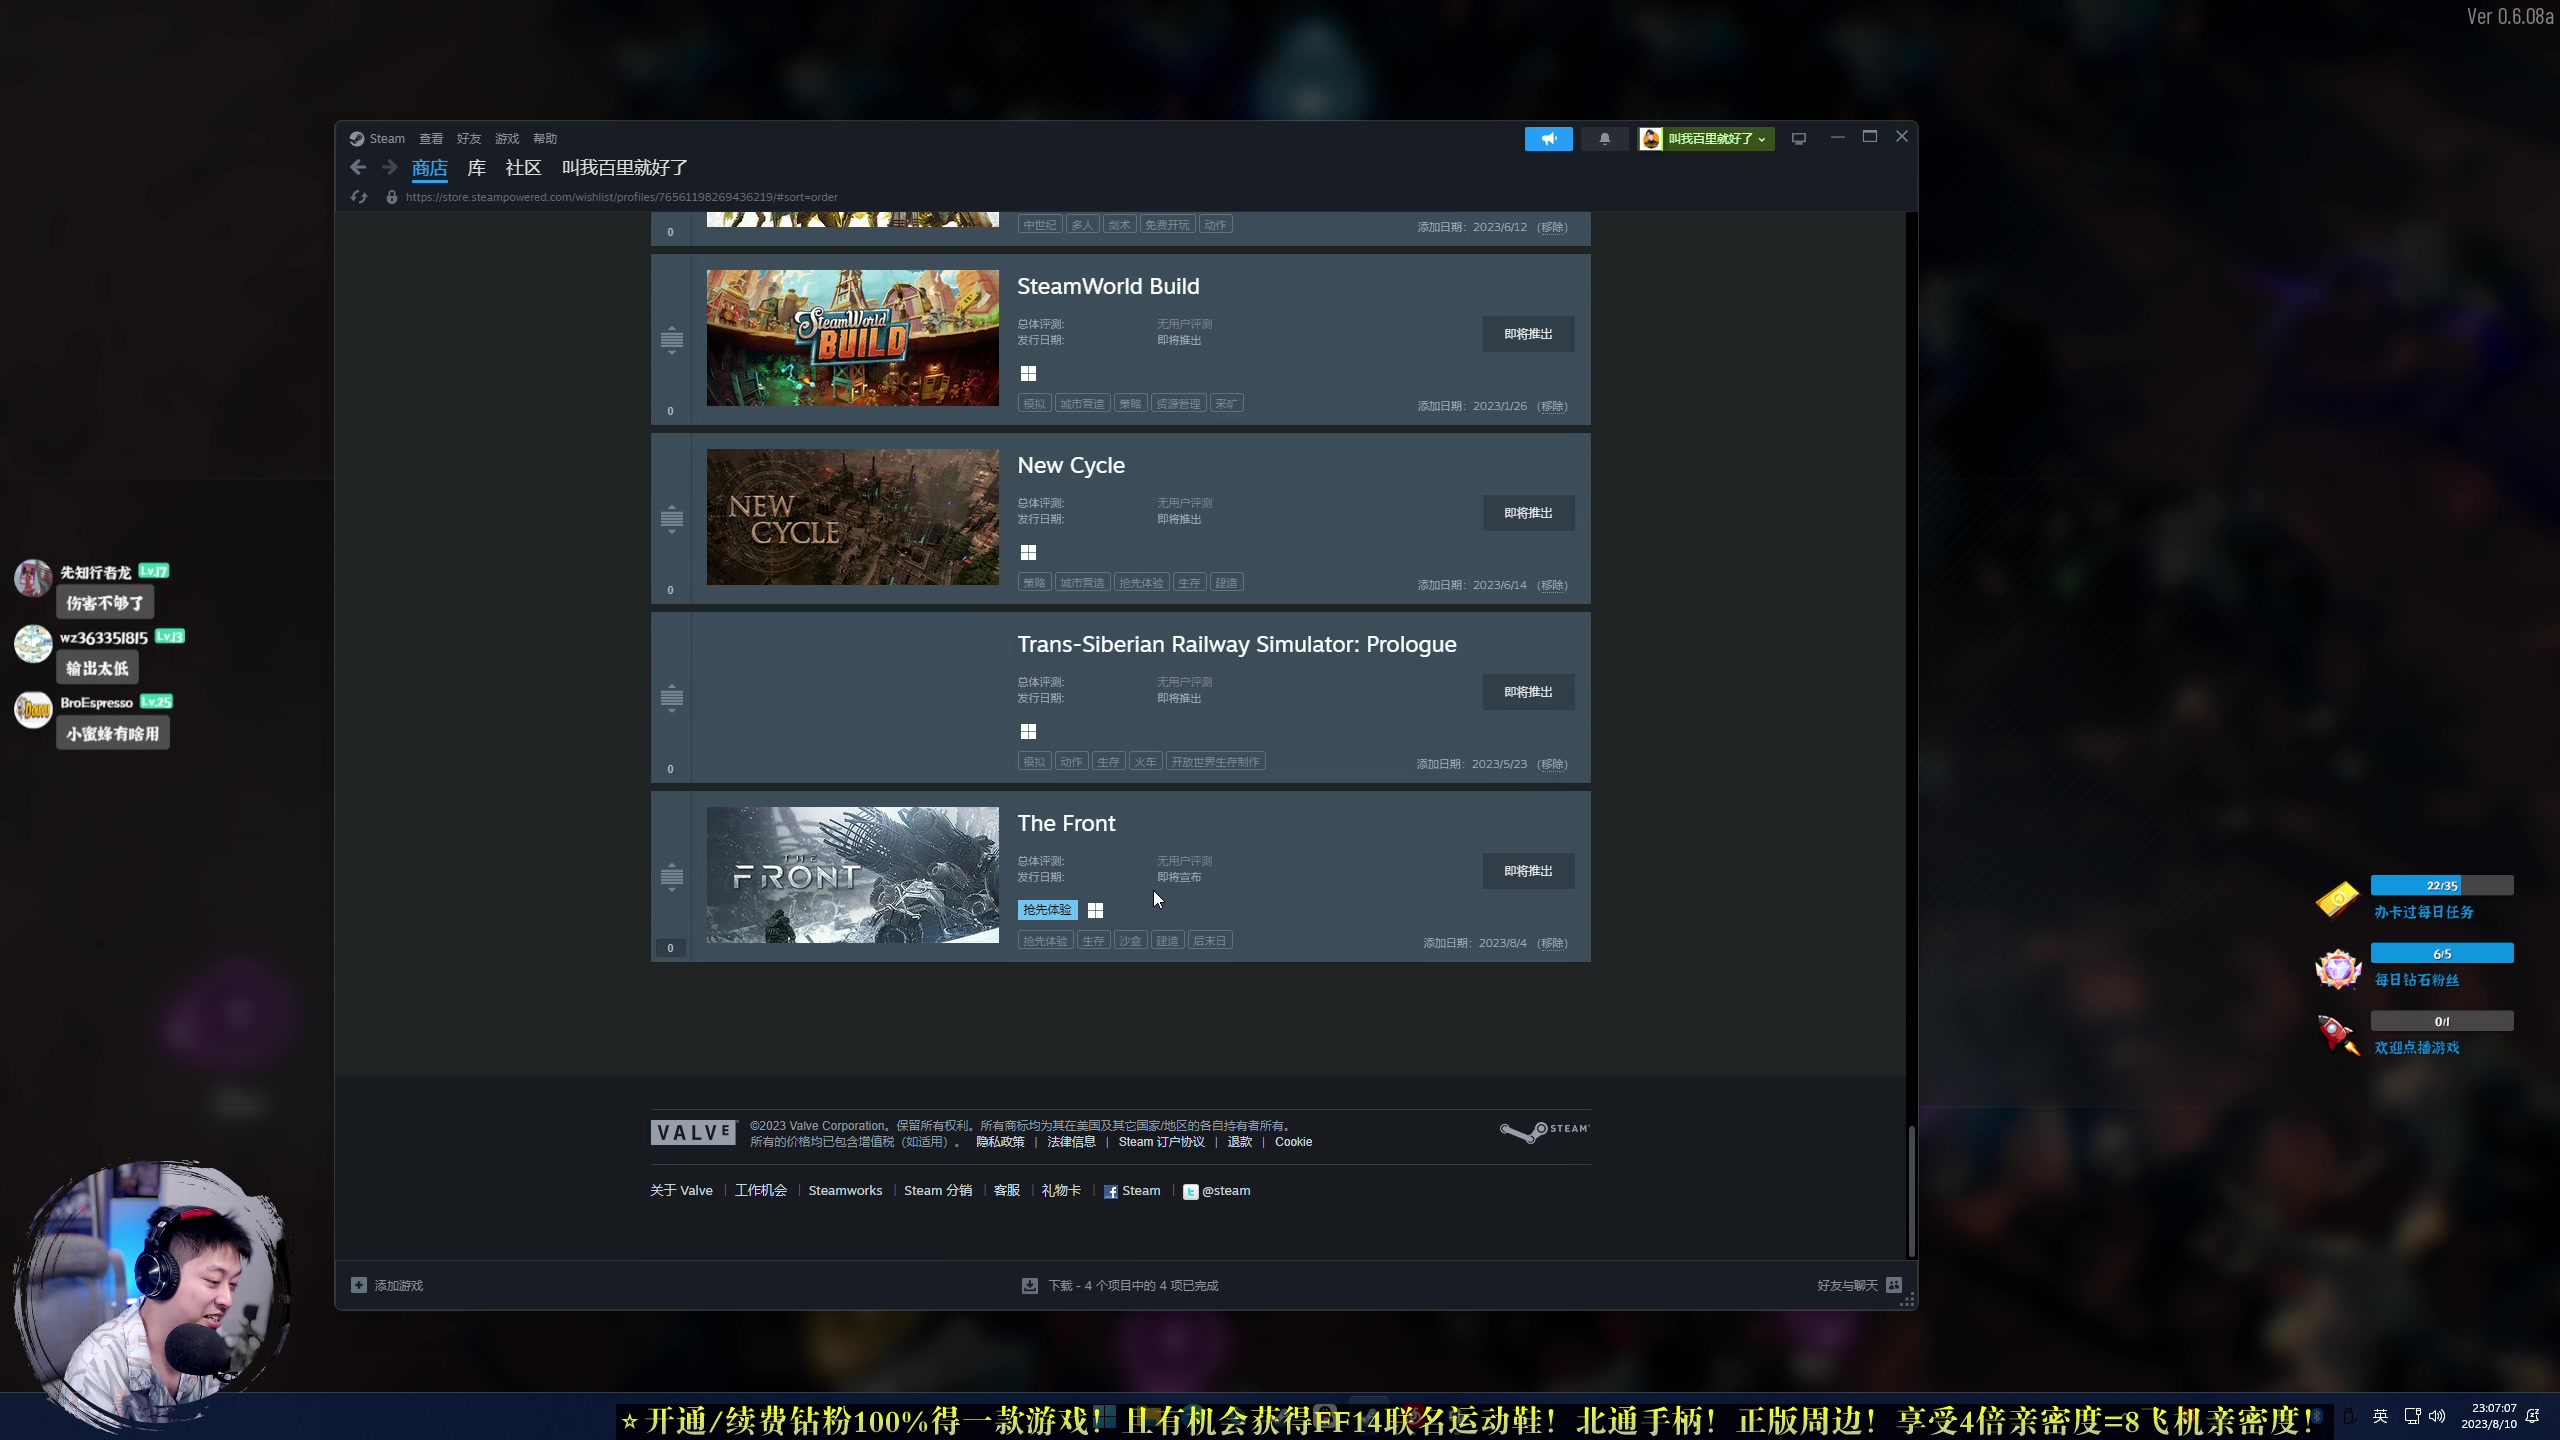Switch to the 社区 tab
This screenshot has height=1440, width=2560.
coord(523,168)
